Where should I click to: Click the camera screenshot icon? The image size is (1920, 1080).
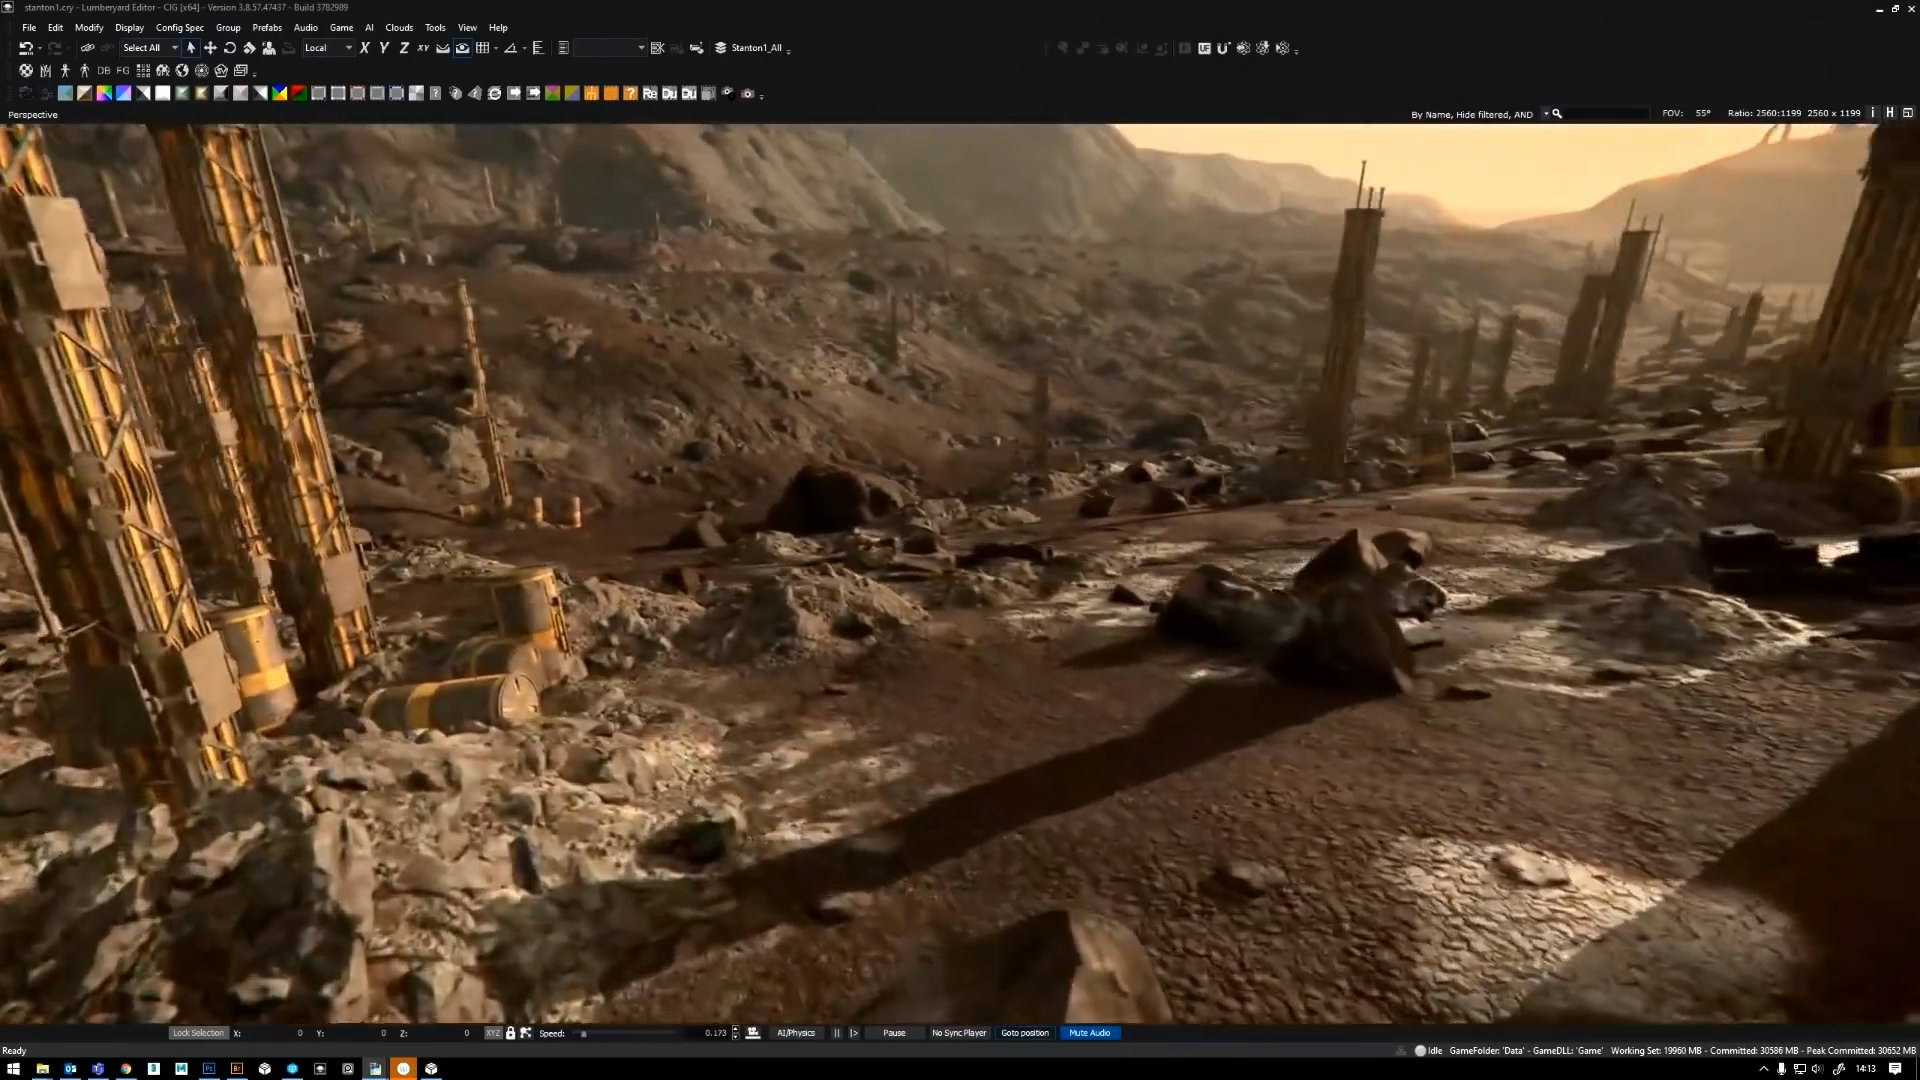(748, 94)
